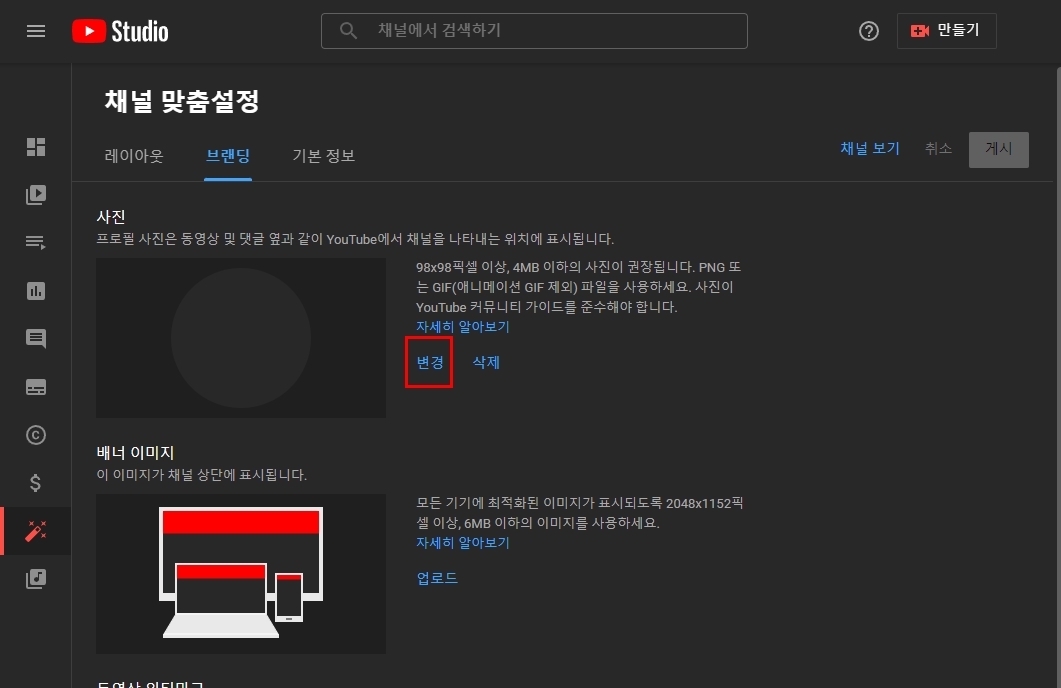This screenshot has width=1061, height=688.
Task: Switch to the 기본 정보 tab
Action: point(323,156)
